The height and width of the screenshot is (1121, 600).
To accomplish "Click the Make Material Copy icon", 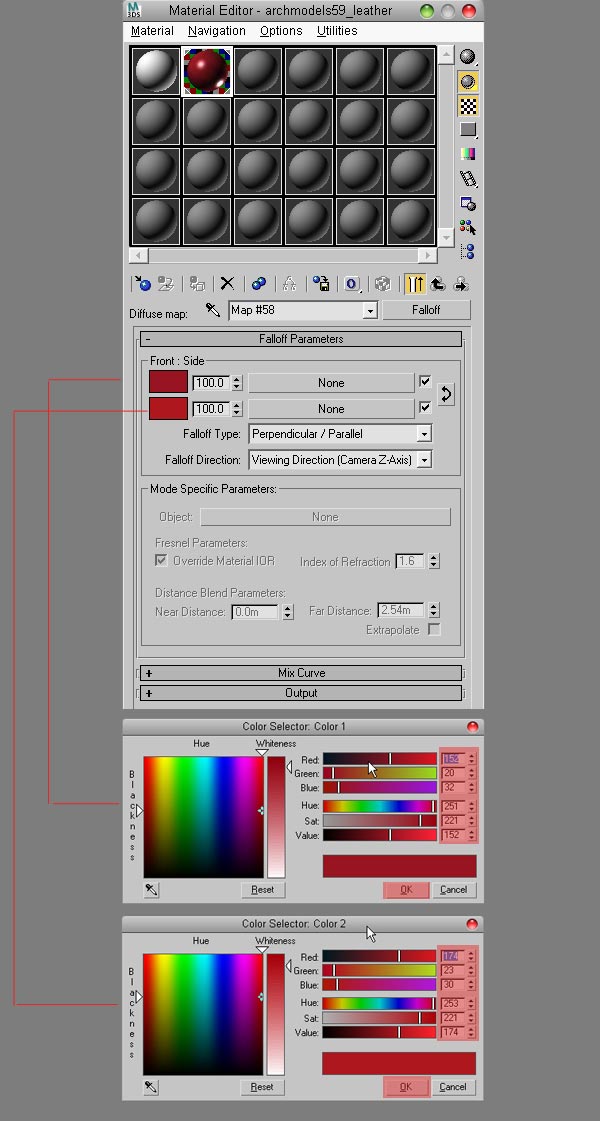I will [259, 284].
